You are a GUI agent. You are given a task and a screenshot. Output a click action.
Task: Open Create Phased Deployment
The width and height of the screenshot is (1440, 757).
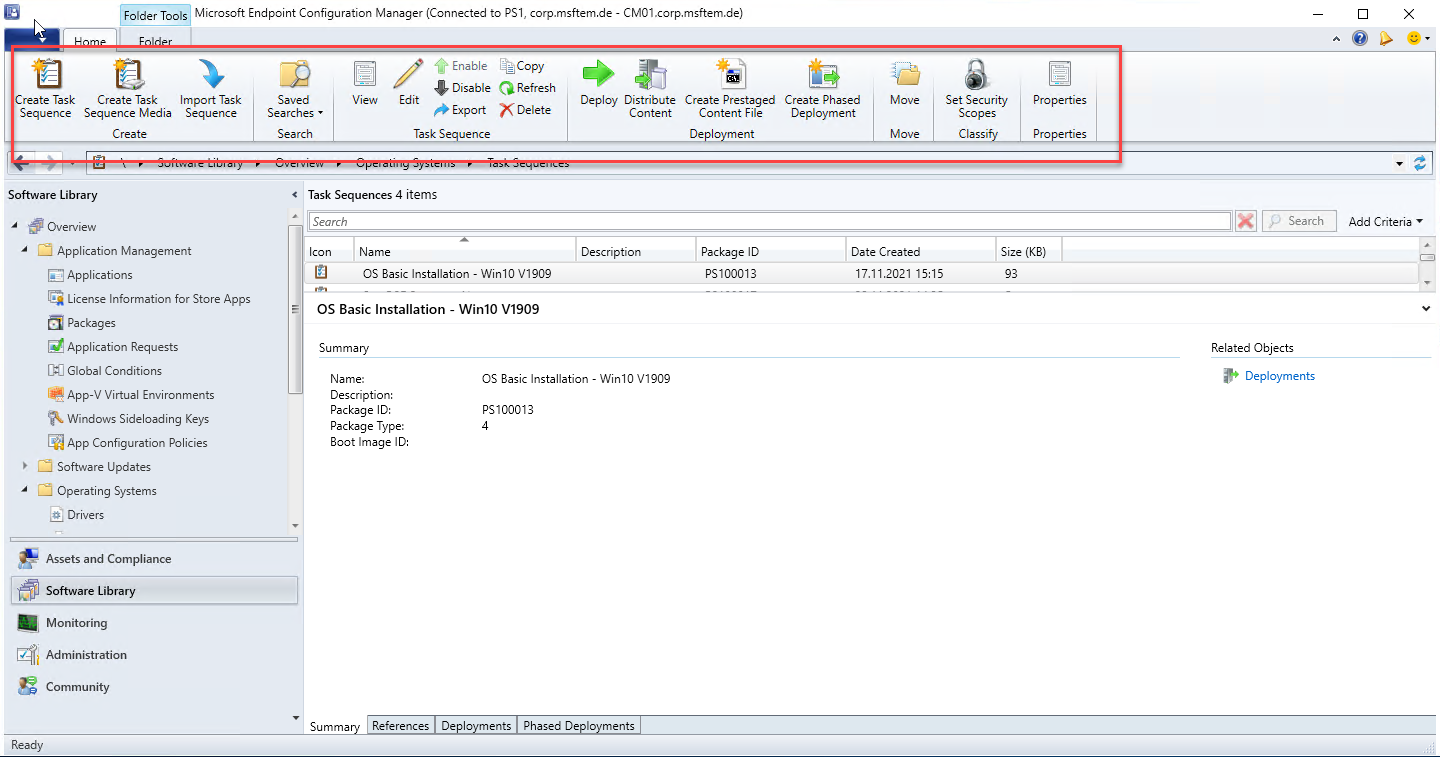point(823,88)
